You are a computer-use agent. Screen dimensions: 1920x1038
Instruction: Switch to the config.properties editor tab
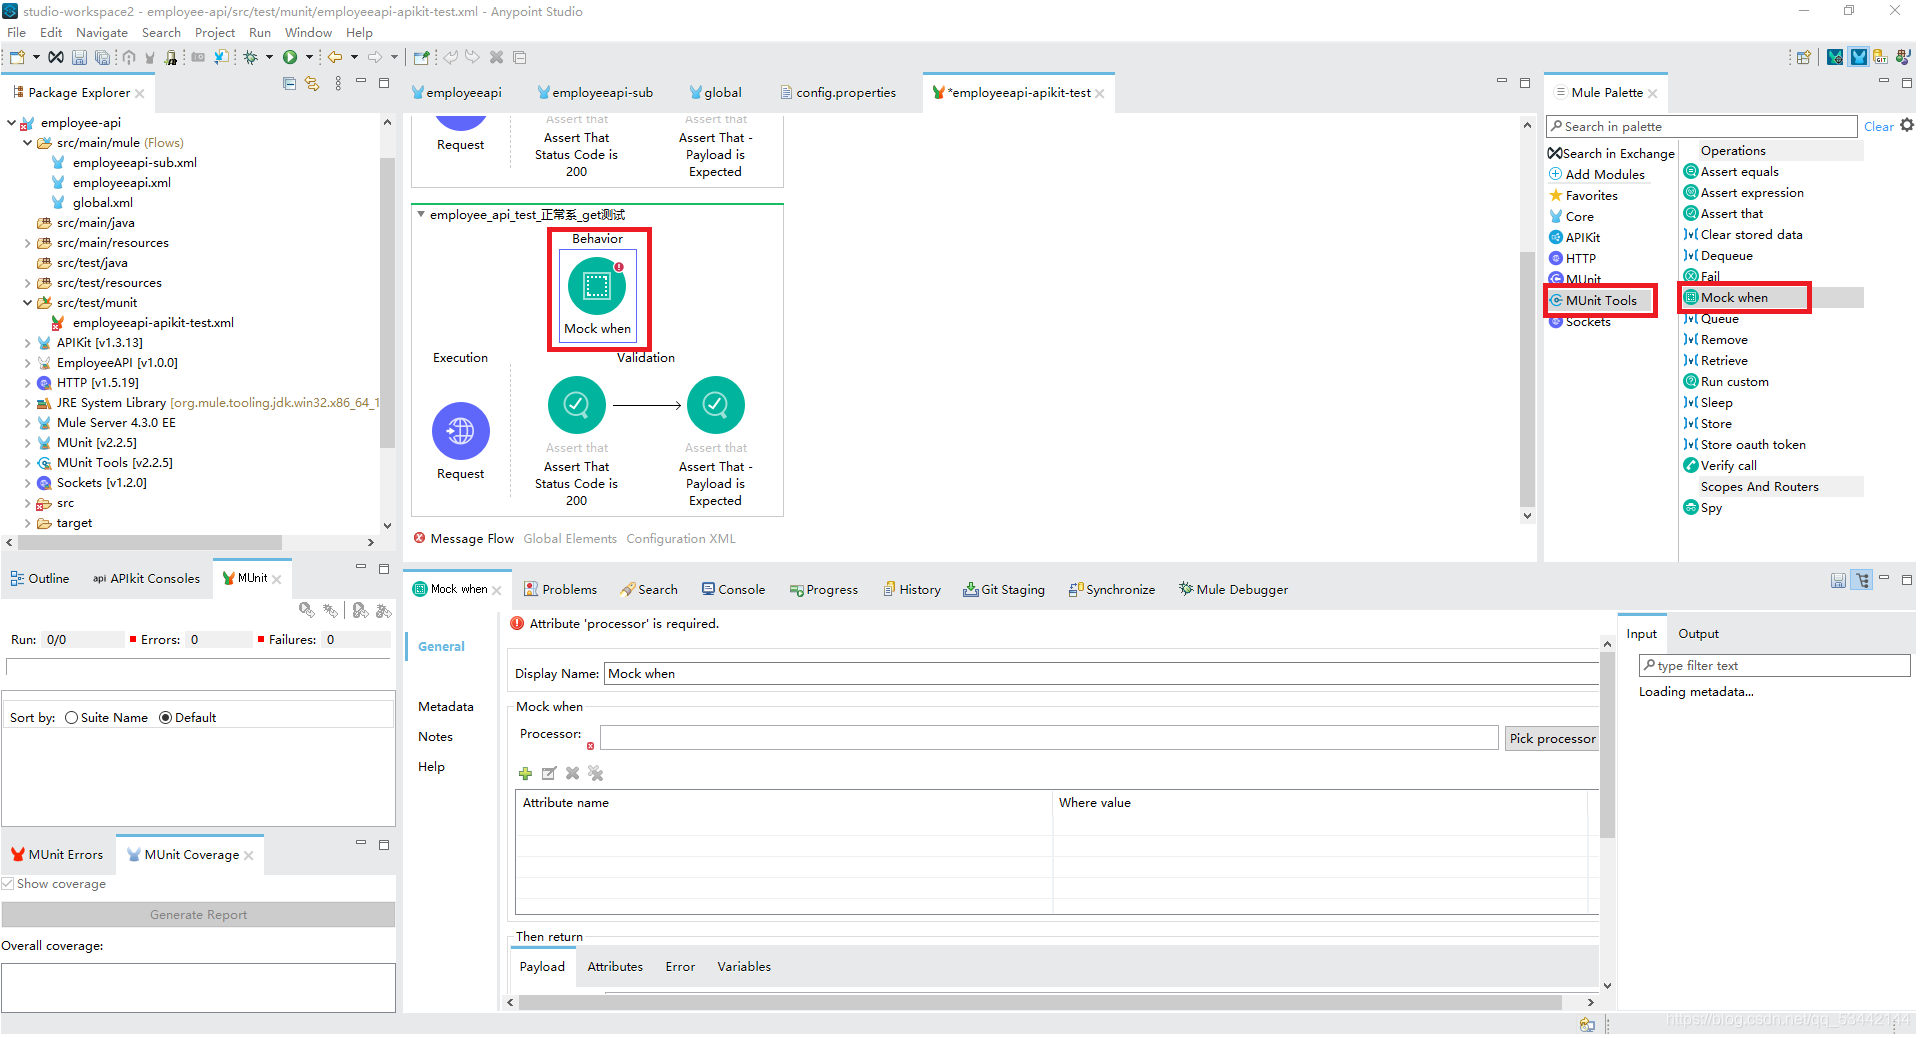pyautogui.click(x=838, y=92)
